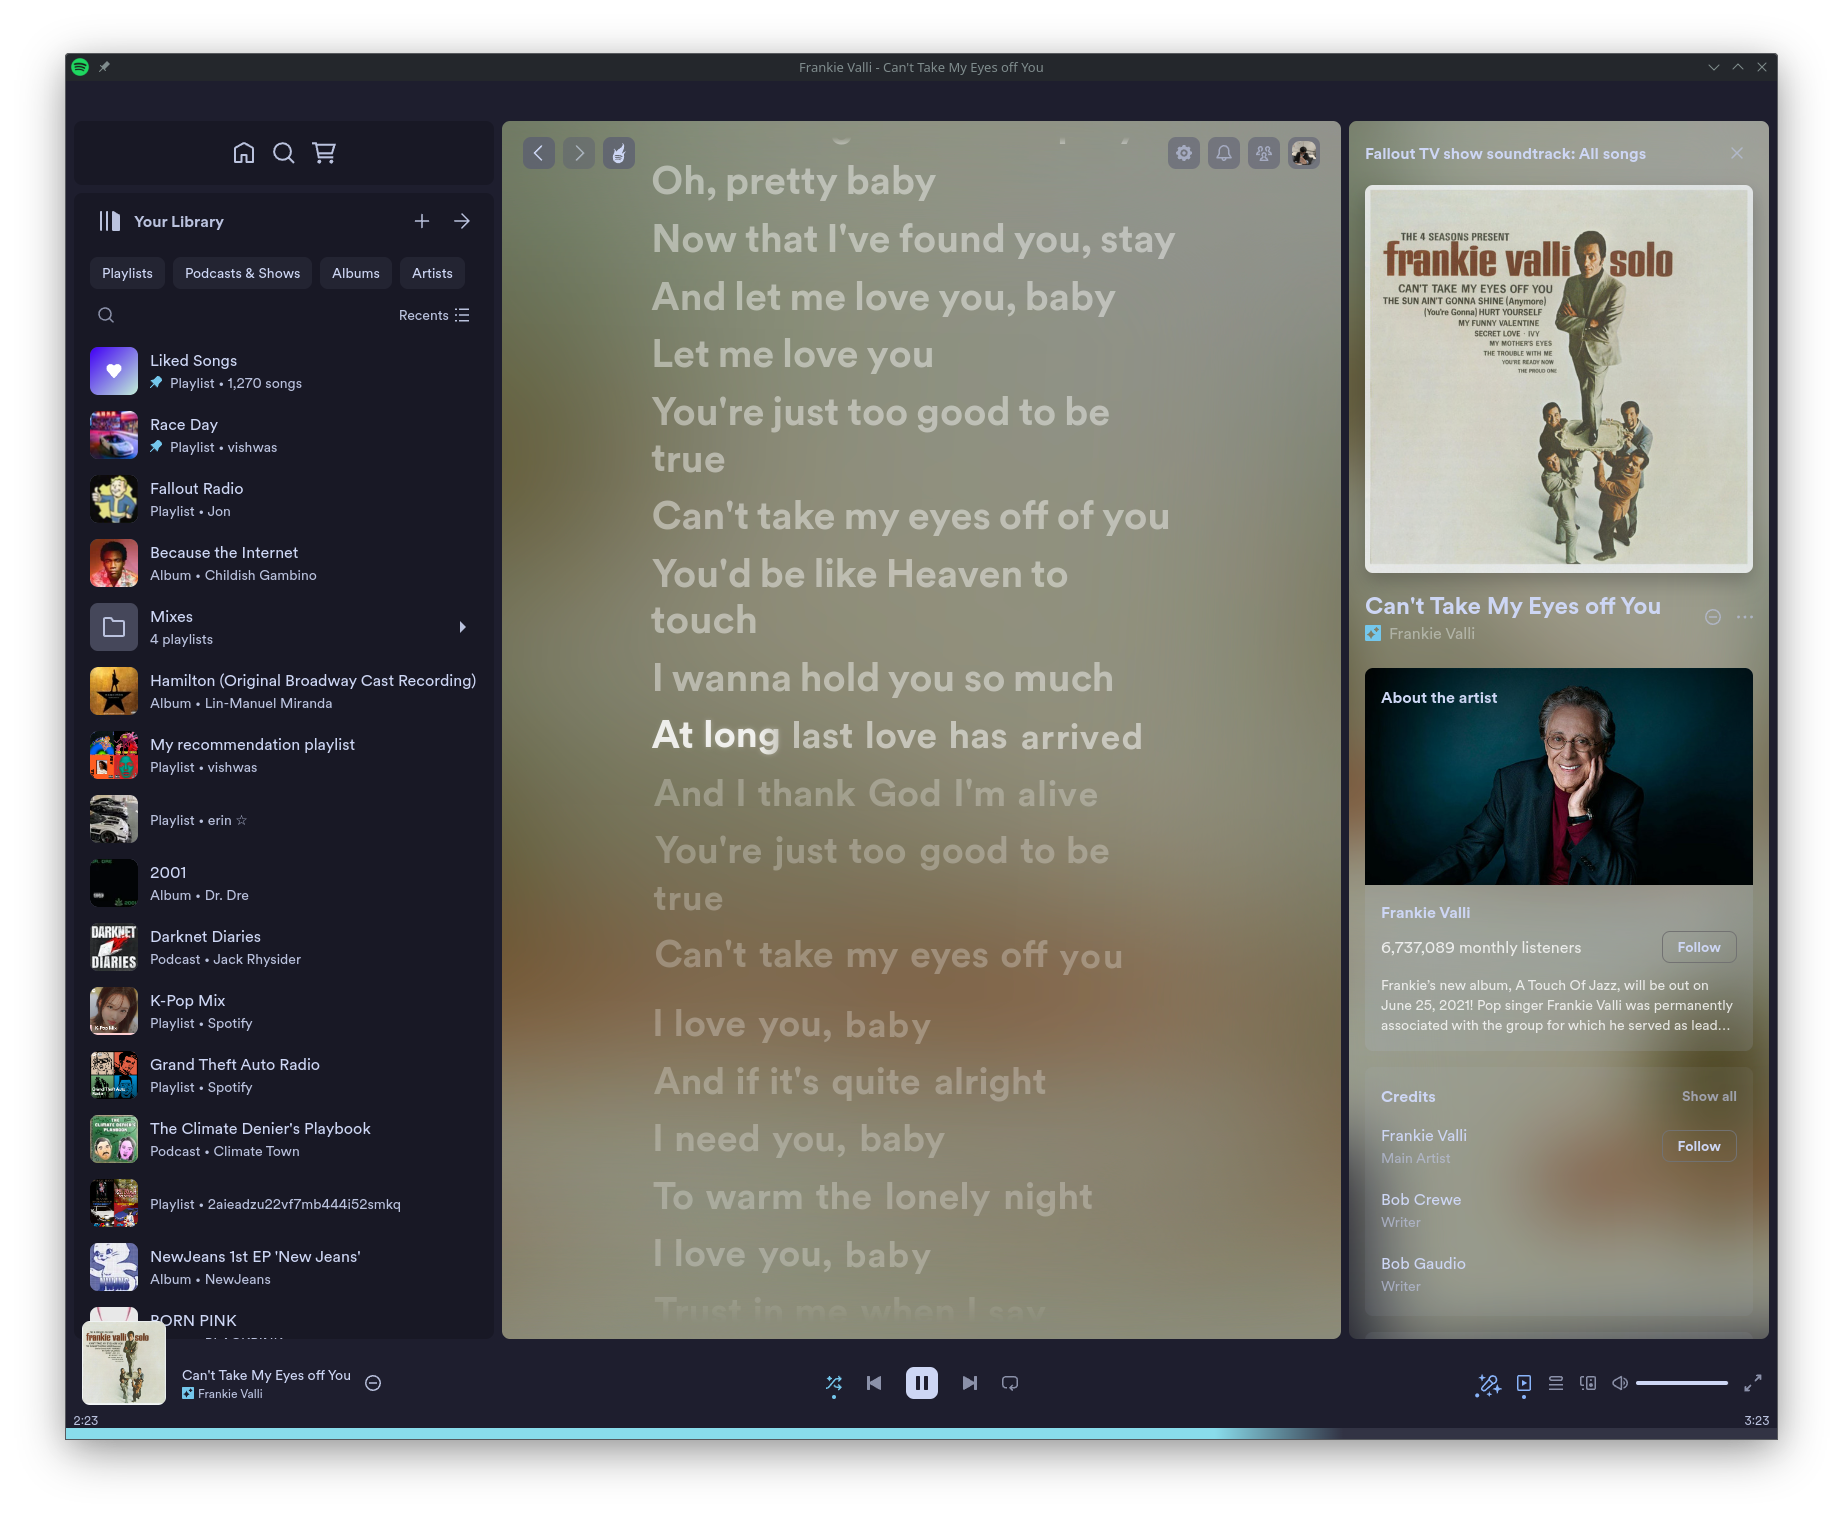Open Race Day playlist
This screenshot has width=1844, height=1518.
click(284, 436)
